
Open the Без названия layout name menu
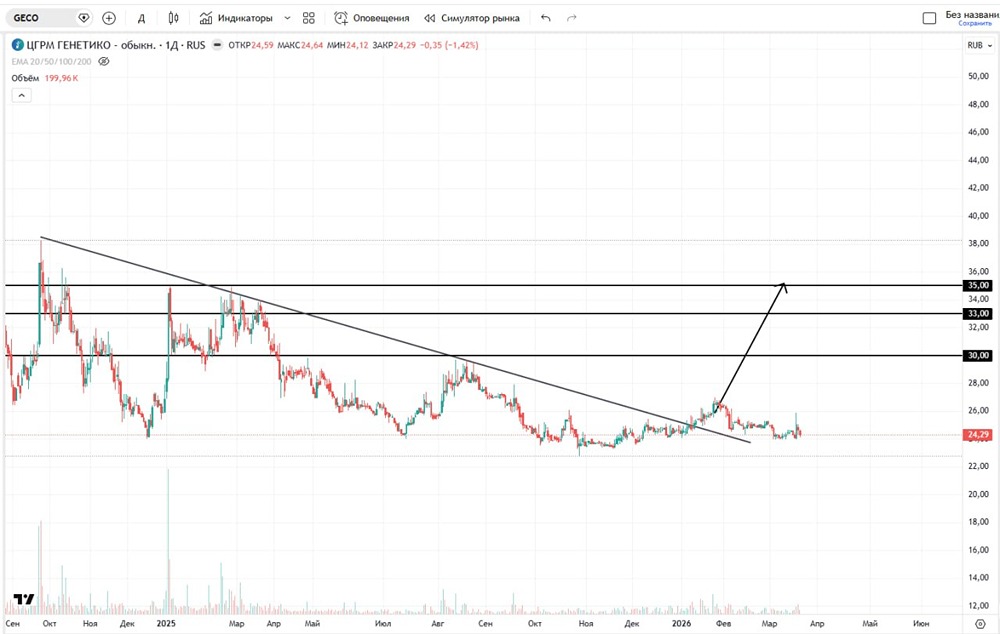click(x=972, y=14)
